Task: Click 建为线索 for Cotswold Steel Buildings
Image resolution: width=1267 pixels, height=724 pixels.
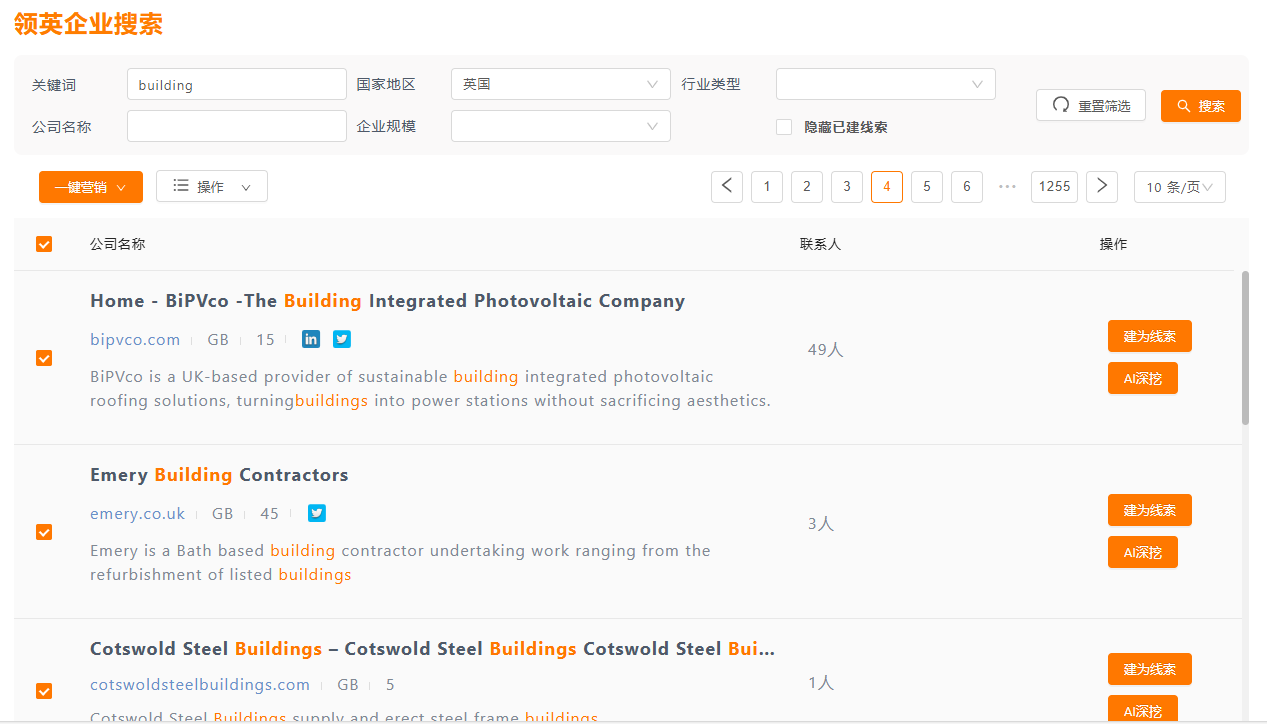Action: tap(1150, 669)
